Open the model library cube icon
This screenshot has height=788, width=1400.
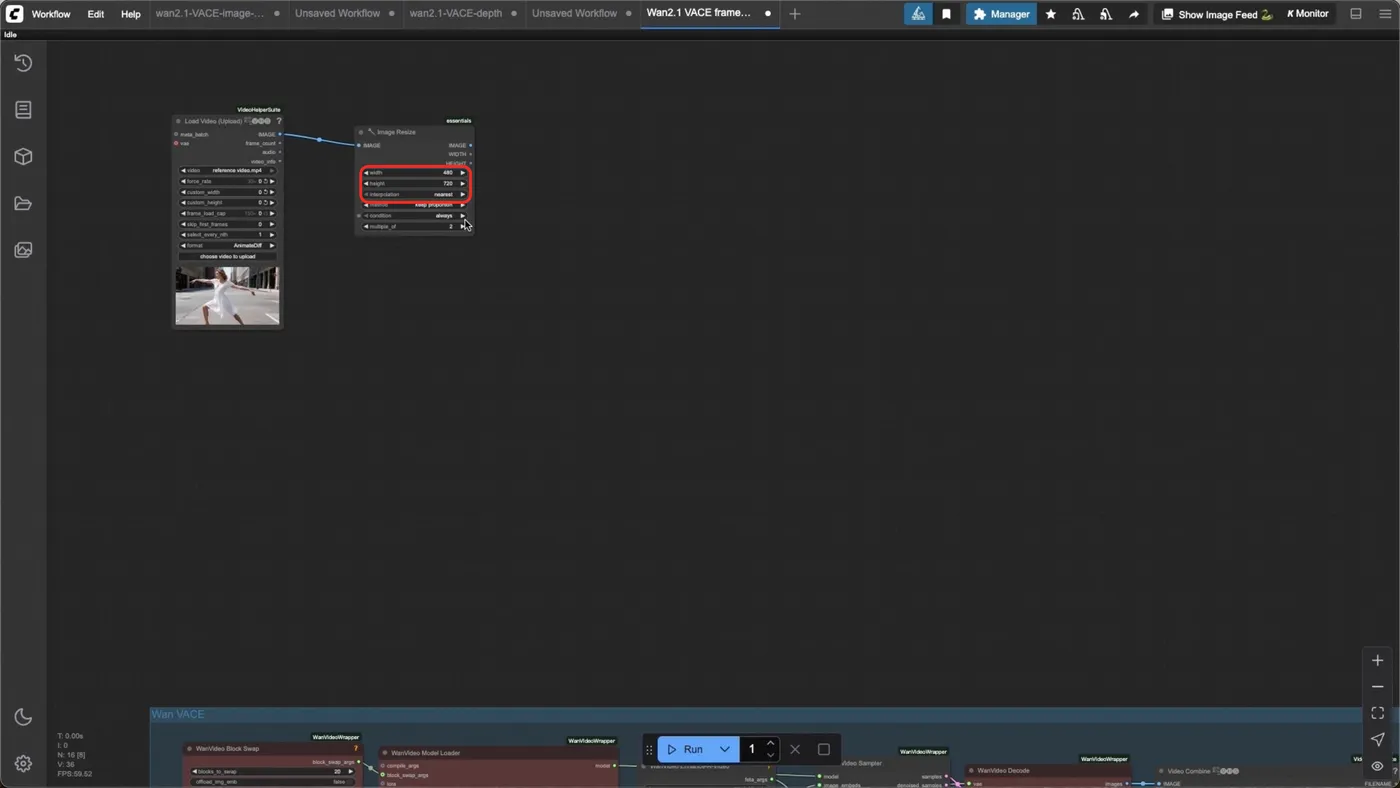pyautogui.click(x=23, y=157)
